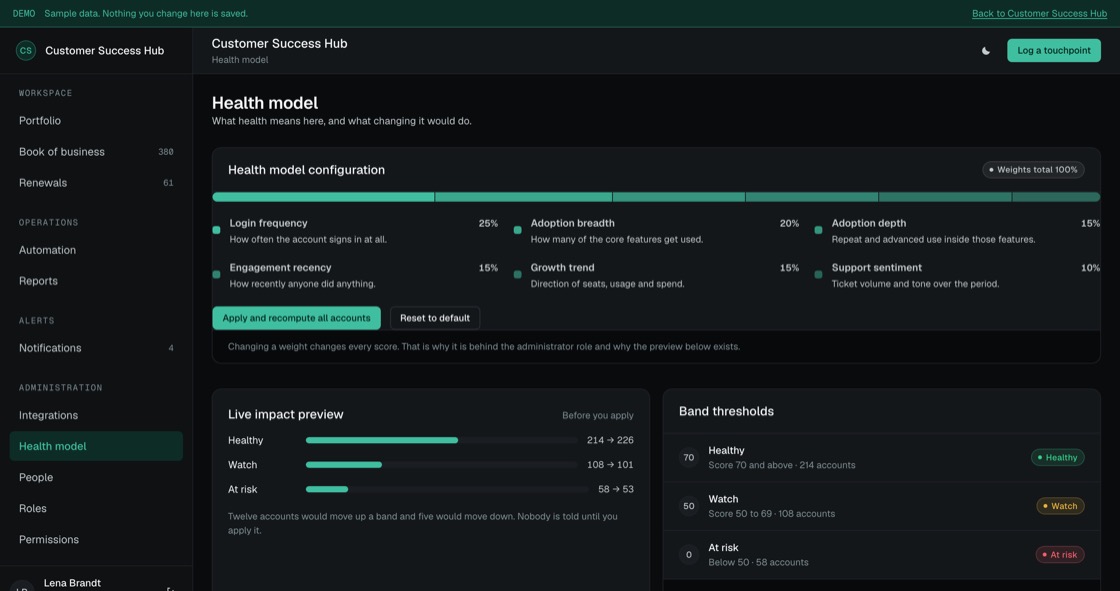
Task: Click Support sentiment color square
Action: 819,274
